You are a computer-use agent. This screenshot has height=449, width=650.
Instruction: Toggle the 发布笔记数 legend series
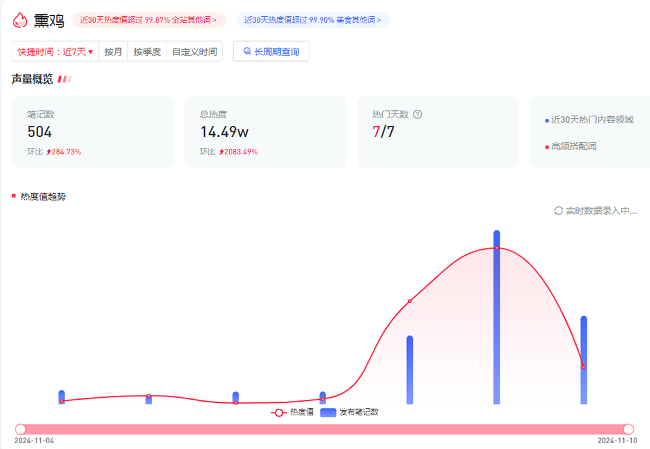(x=349, y=412)
